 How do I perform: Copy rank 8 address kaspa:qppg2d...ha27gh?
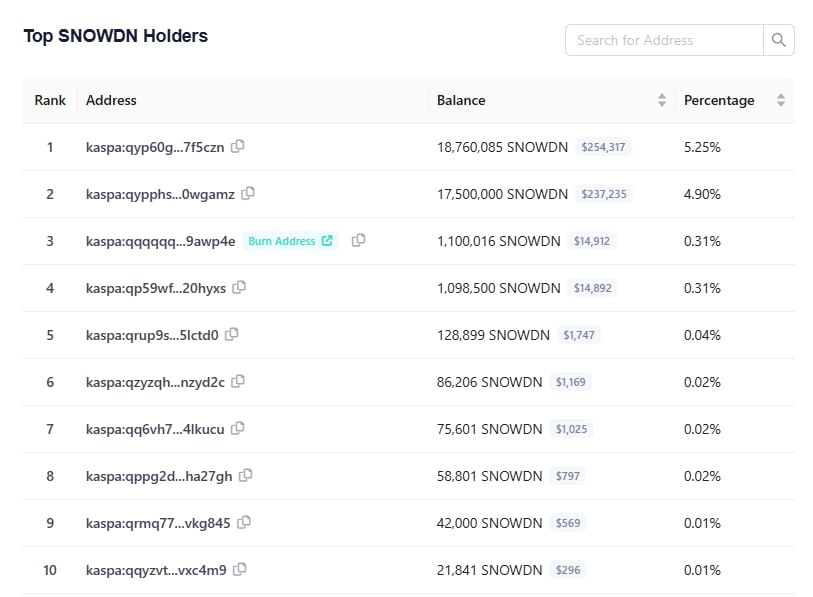click(245, 475)
